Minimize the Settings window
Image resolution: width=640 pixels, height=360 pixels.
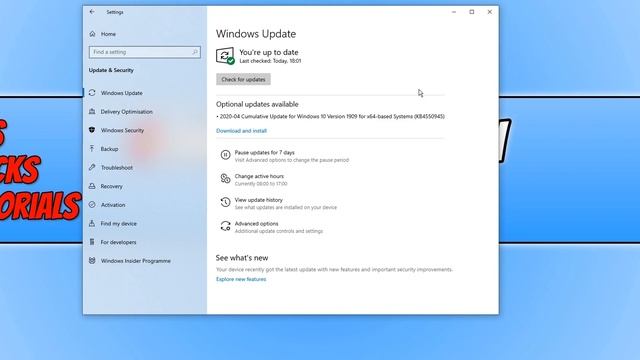tap(454, 12)
